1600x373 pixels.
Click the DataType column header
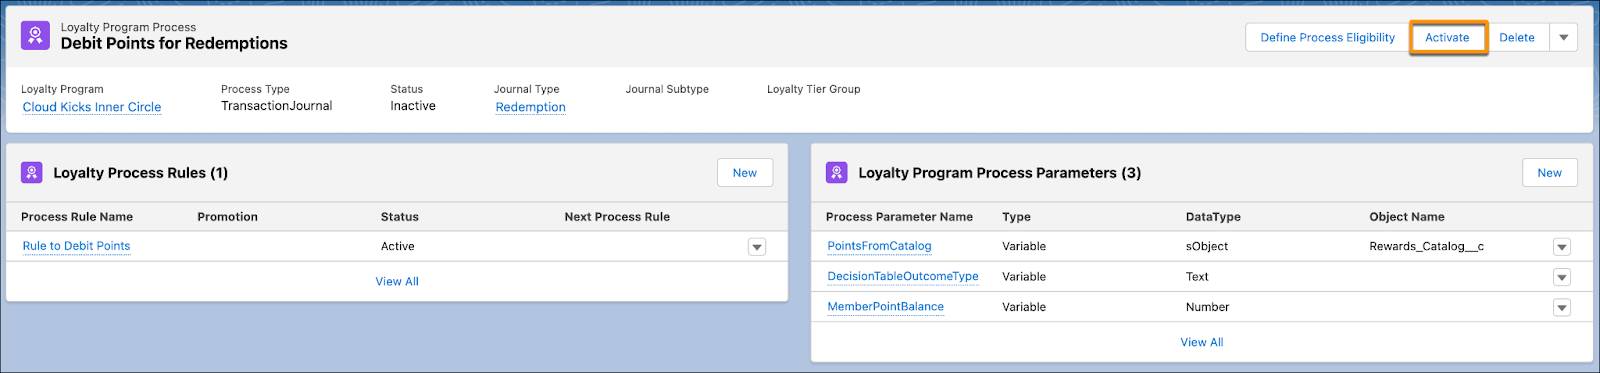click(1213, 217)
